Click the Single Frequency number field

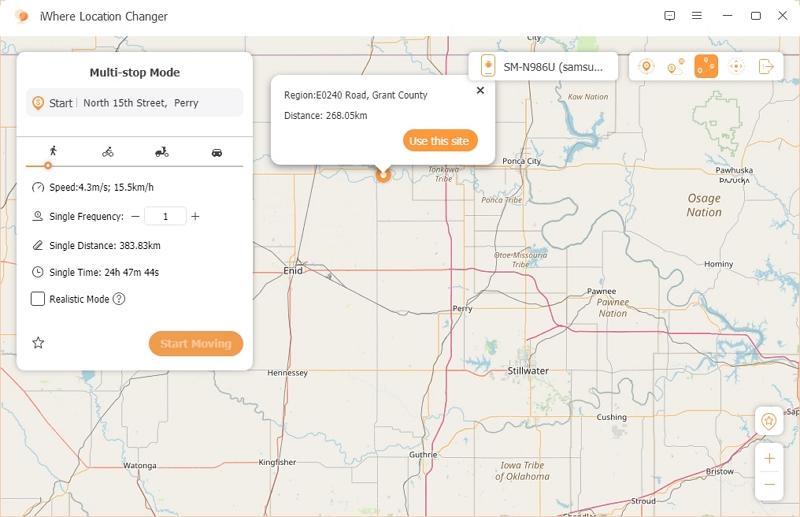tap(165, 216)
